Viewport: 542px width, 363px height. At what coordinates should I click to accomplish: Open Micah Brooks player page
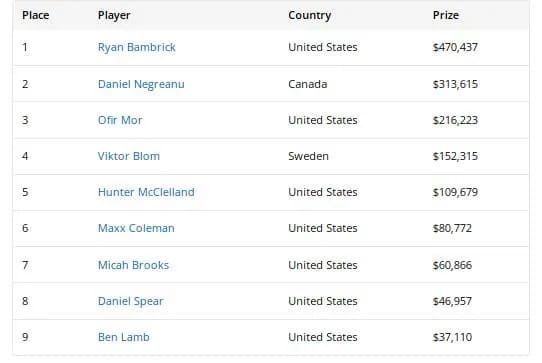pyautogui.click(x=133, y=265)
